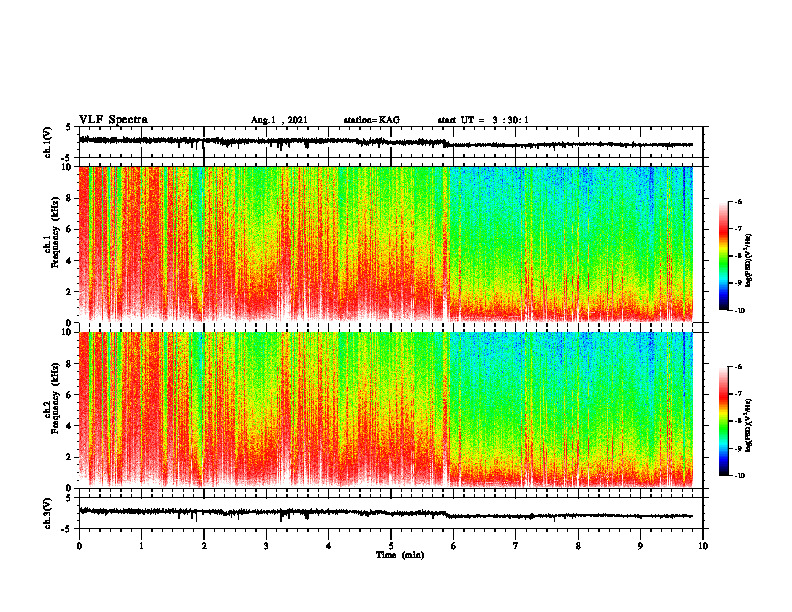Viewport: 792px width, 612px height.
Task: Click time axis tick label "8"
Action: pyautogui.click(x=578, y=546)
